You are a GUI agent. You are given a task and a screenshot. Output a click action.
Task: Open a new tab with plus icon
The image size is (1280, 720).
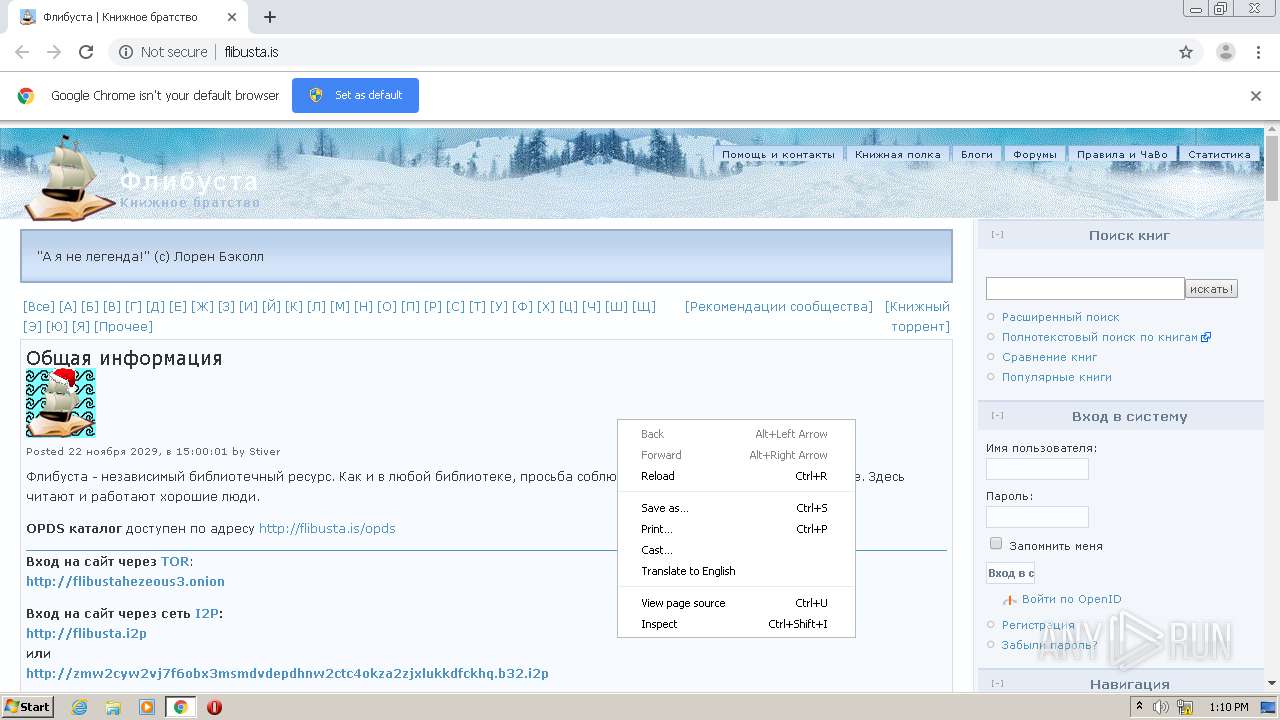point(270,17)
